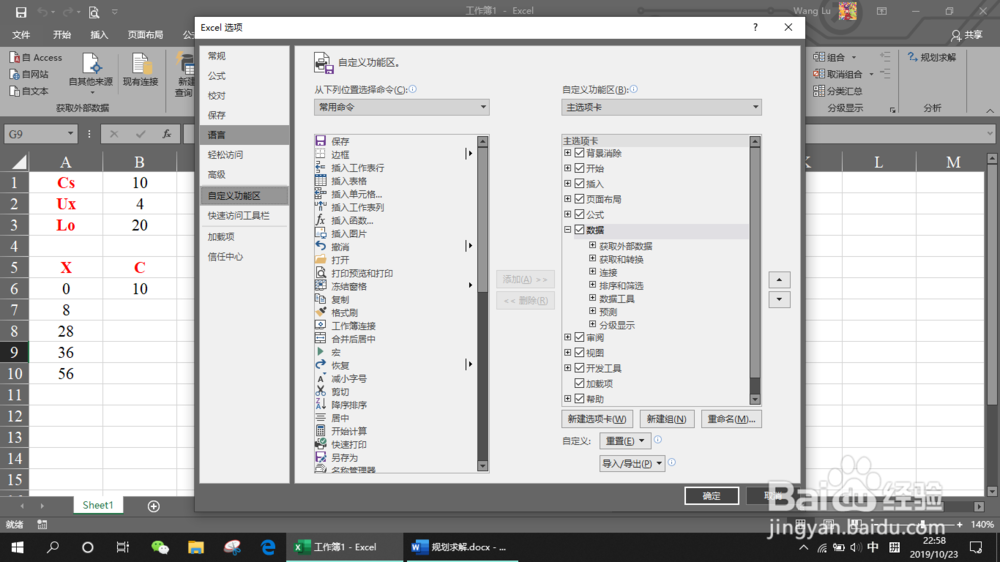Image resolution: width=1000 pixels, height=562 pixels.
Task: Select the 信任中心 category
Action: click(244, 256)
